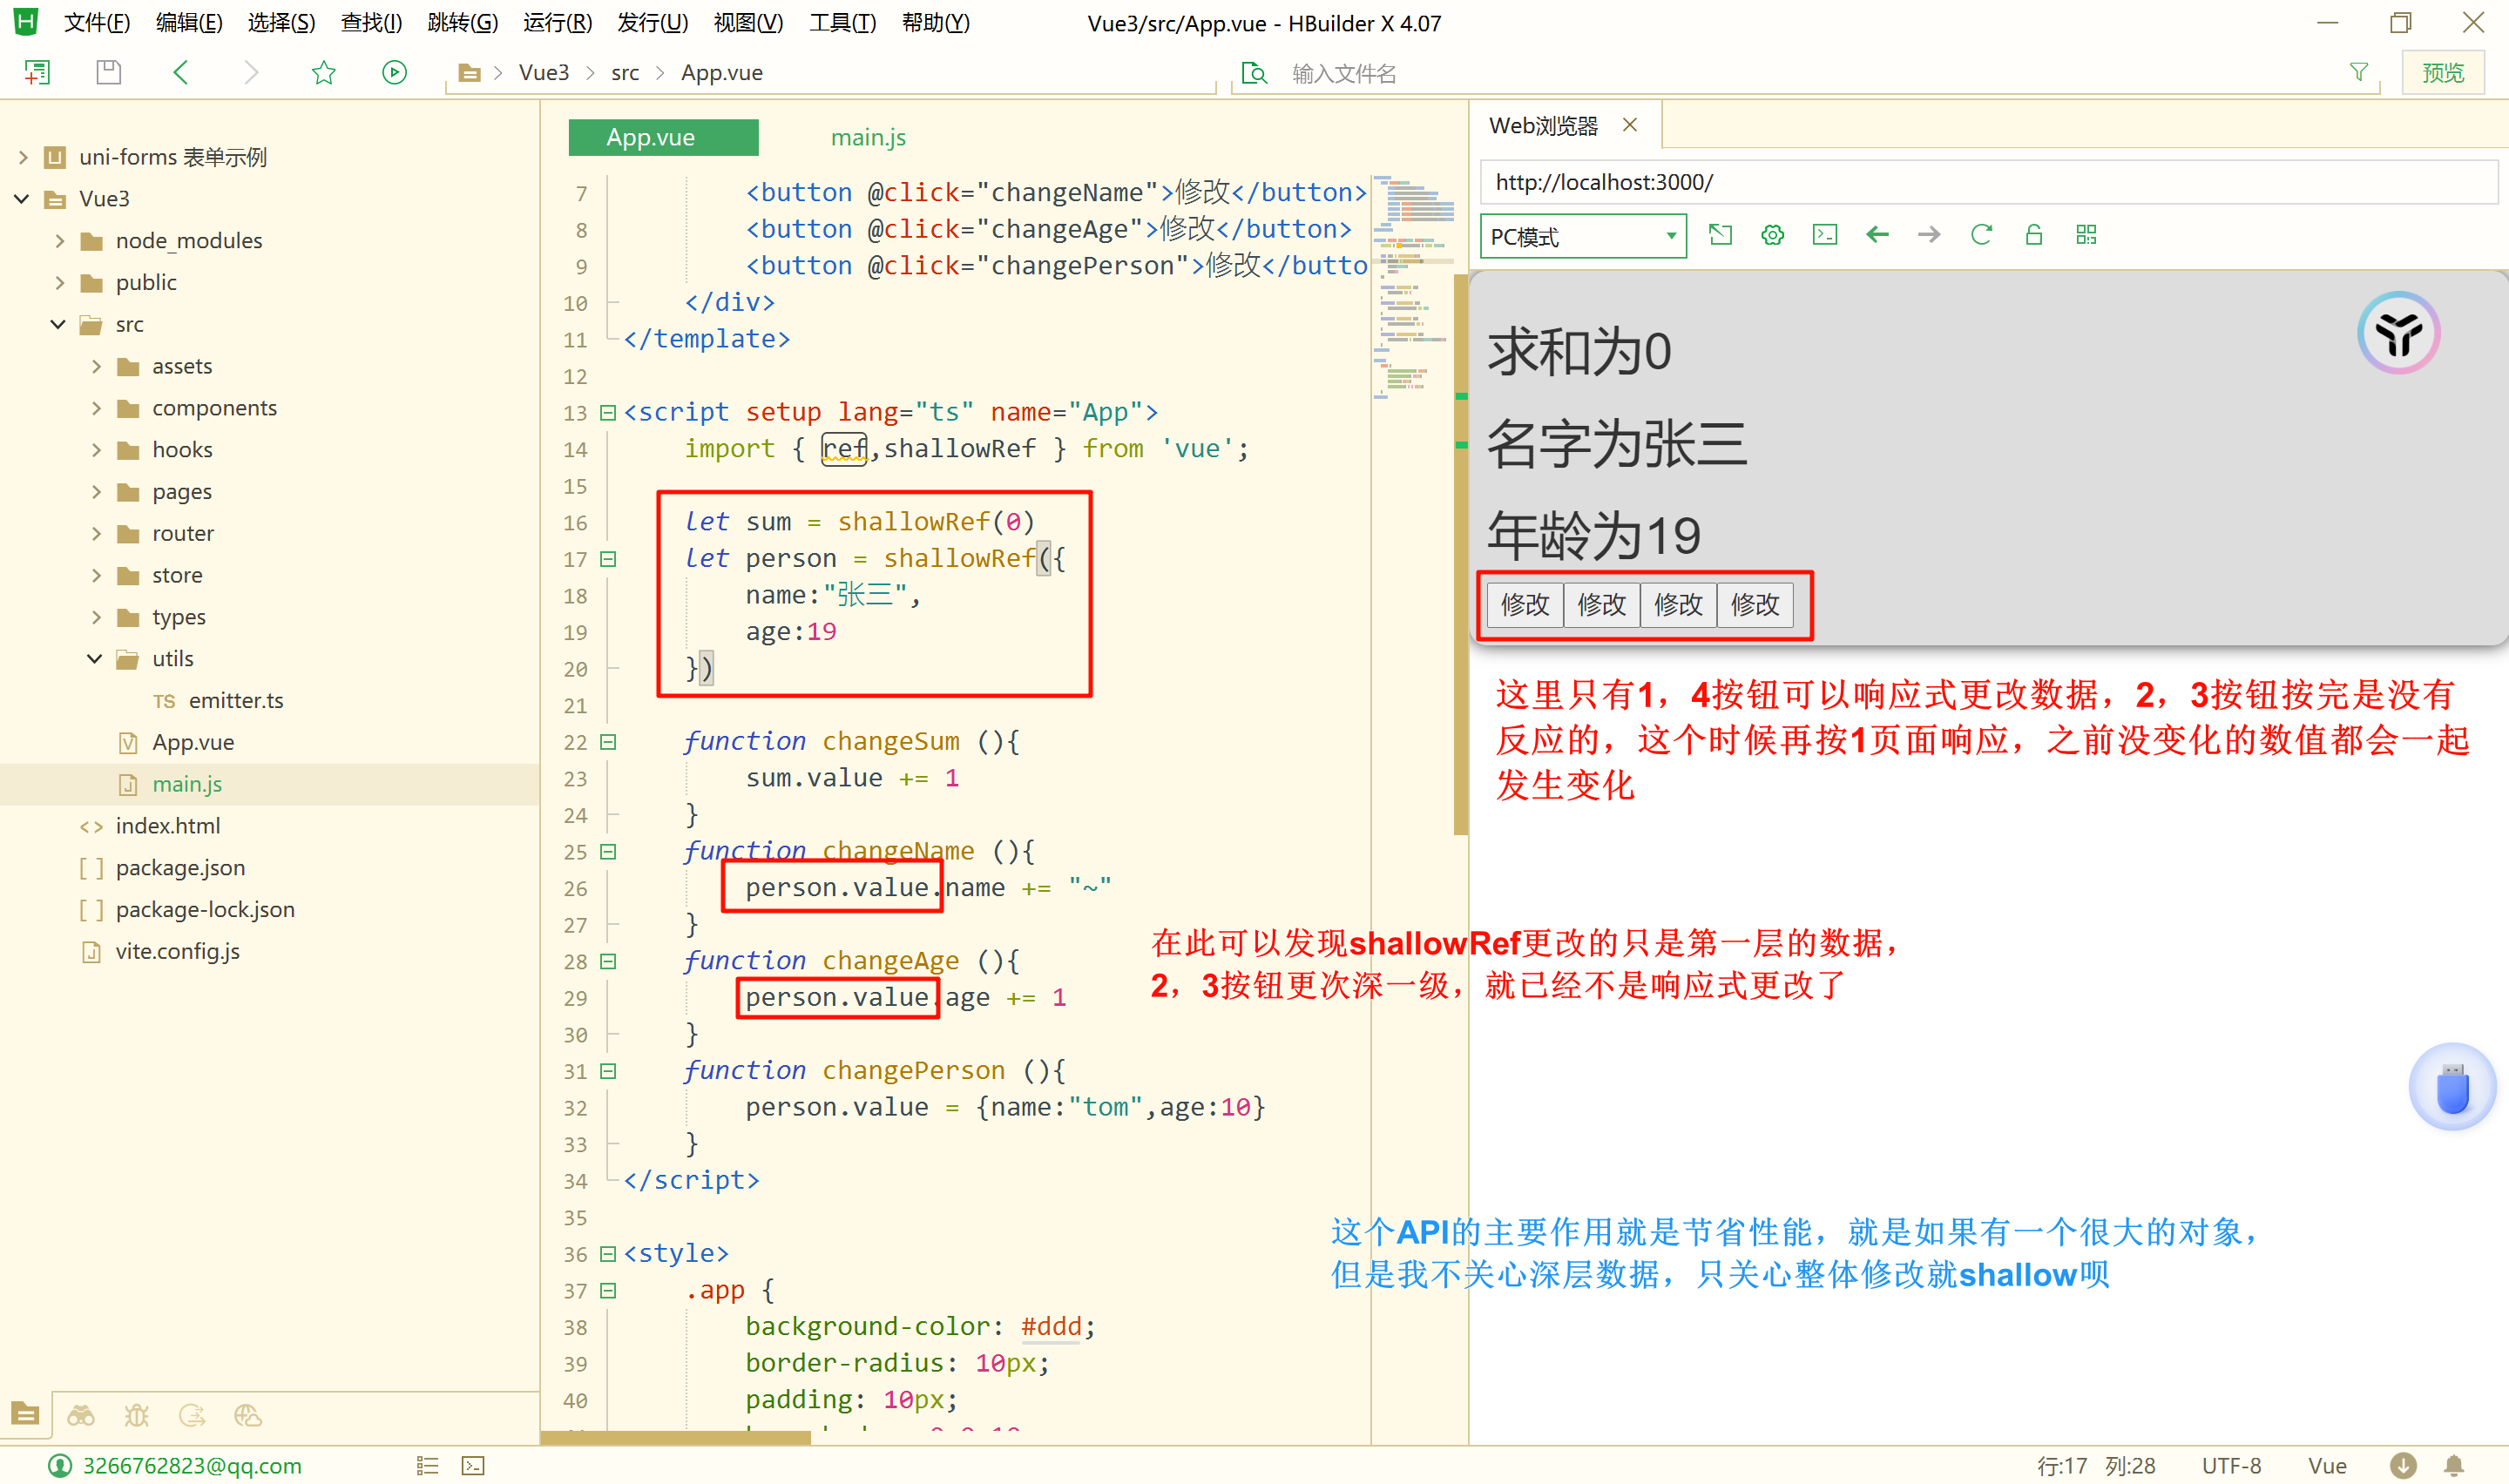Click the bookmark star icon
2509x1484 pixels.
click(323, 72)
